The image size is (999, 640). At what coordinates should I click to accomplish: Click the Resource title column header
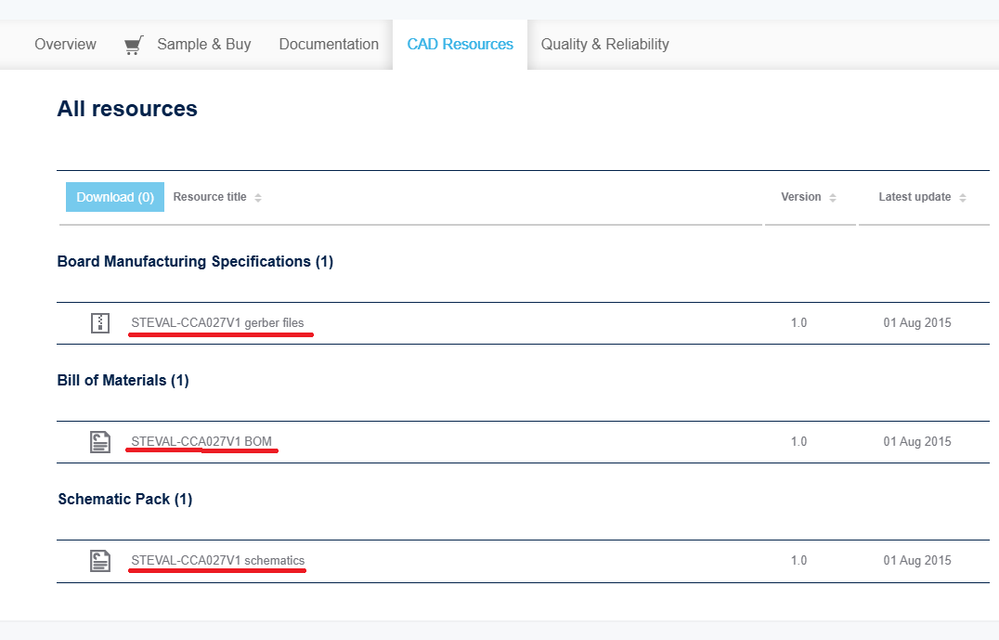209,197
